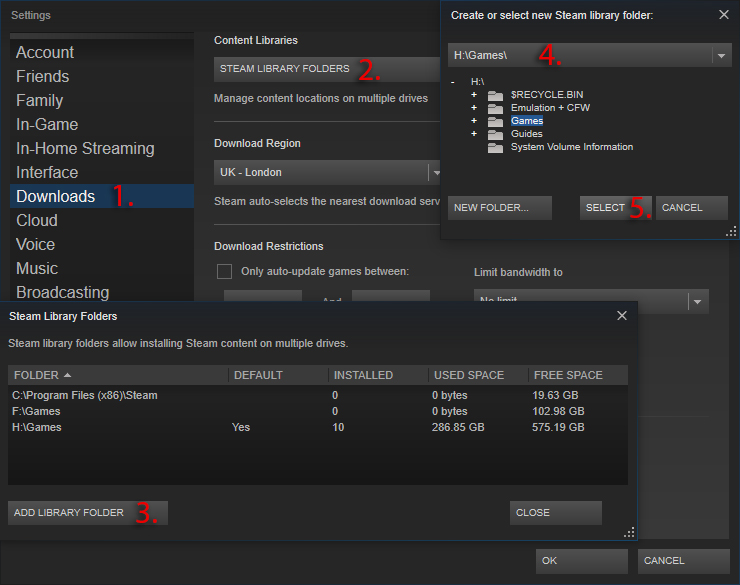Select the $RECYCLE.BIN tree item
Viewport: 740px width, 585px height.
click(x=547, y=95)
